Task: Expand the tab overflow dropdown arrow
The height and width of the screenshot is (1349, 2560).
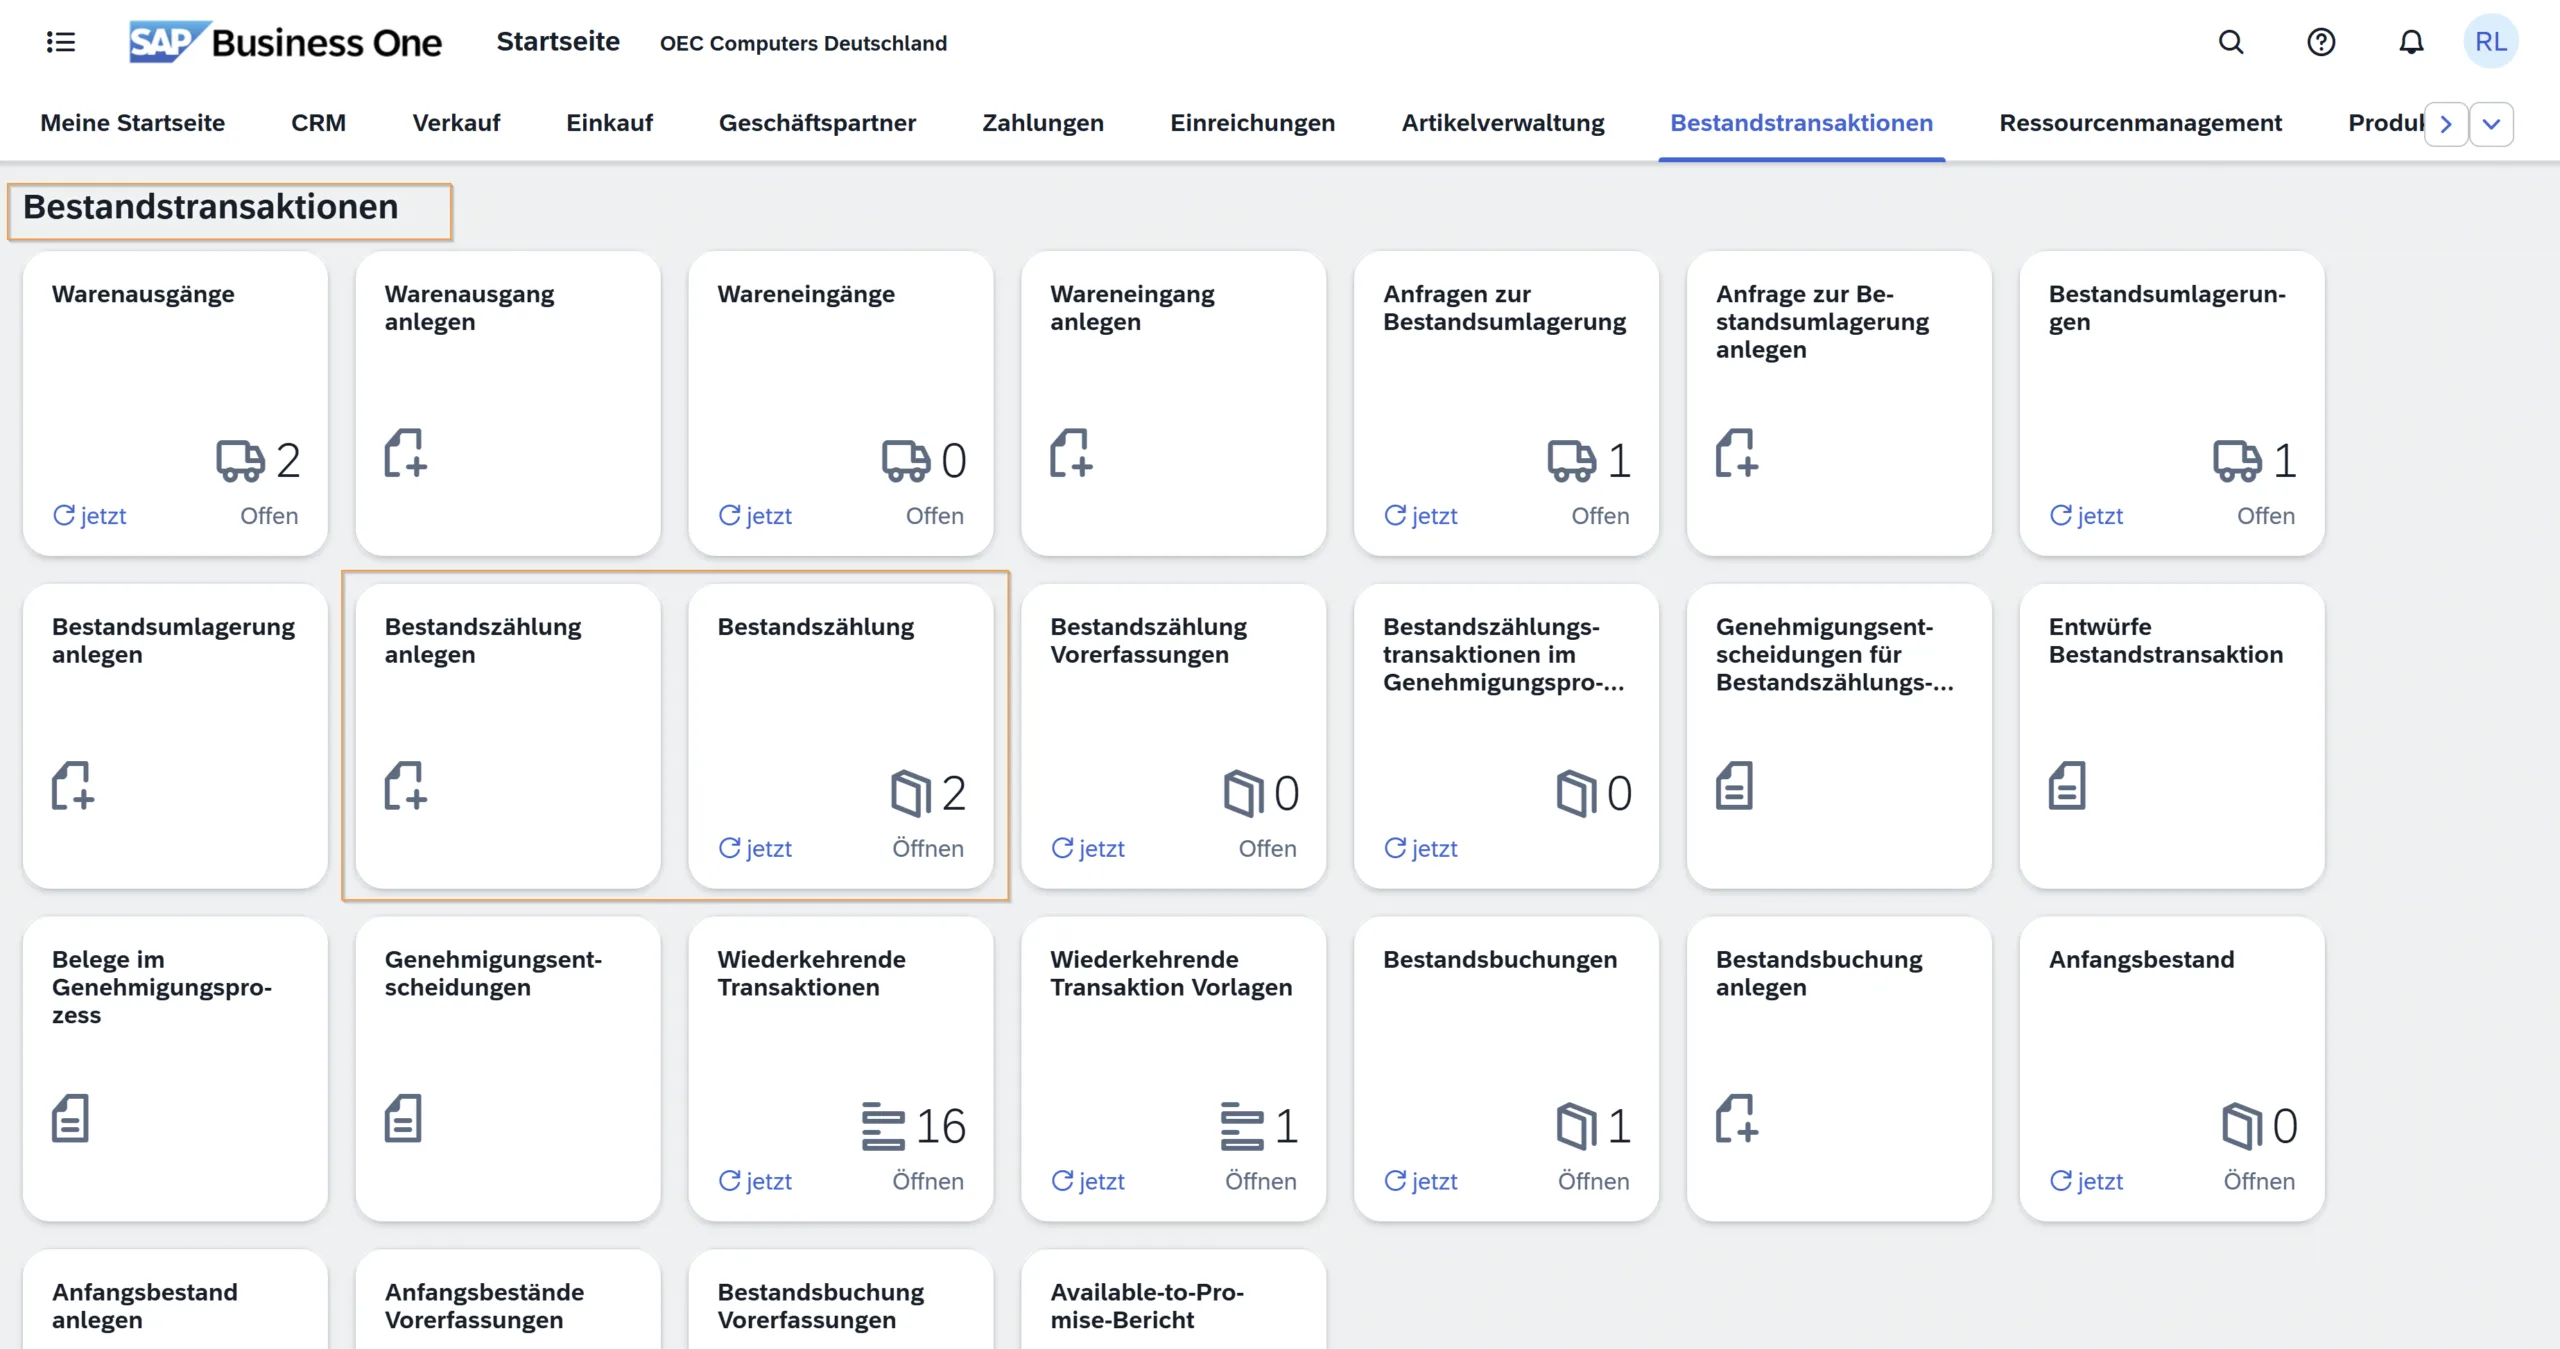Action: pos(2492,124)
